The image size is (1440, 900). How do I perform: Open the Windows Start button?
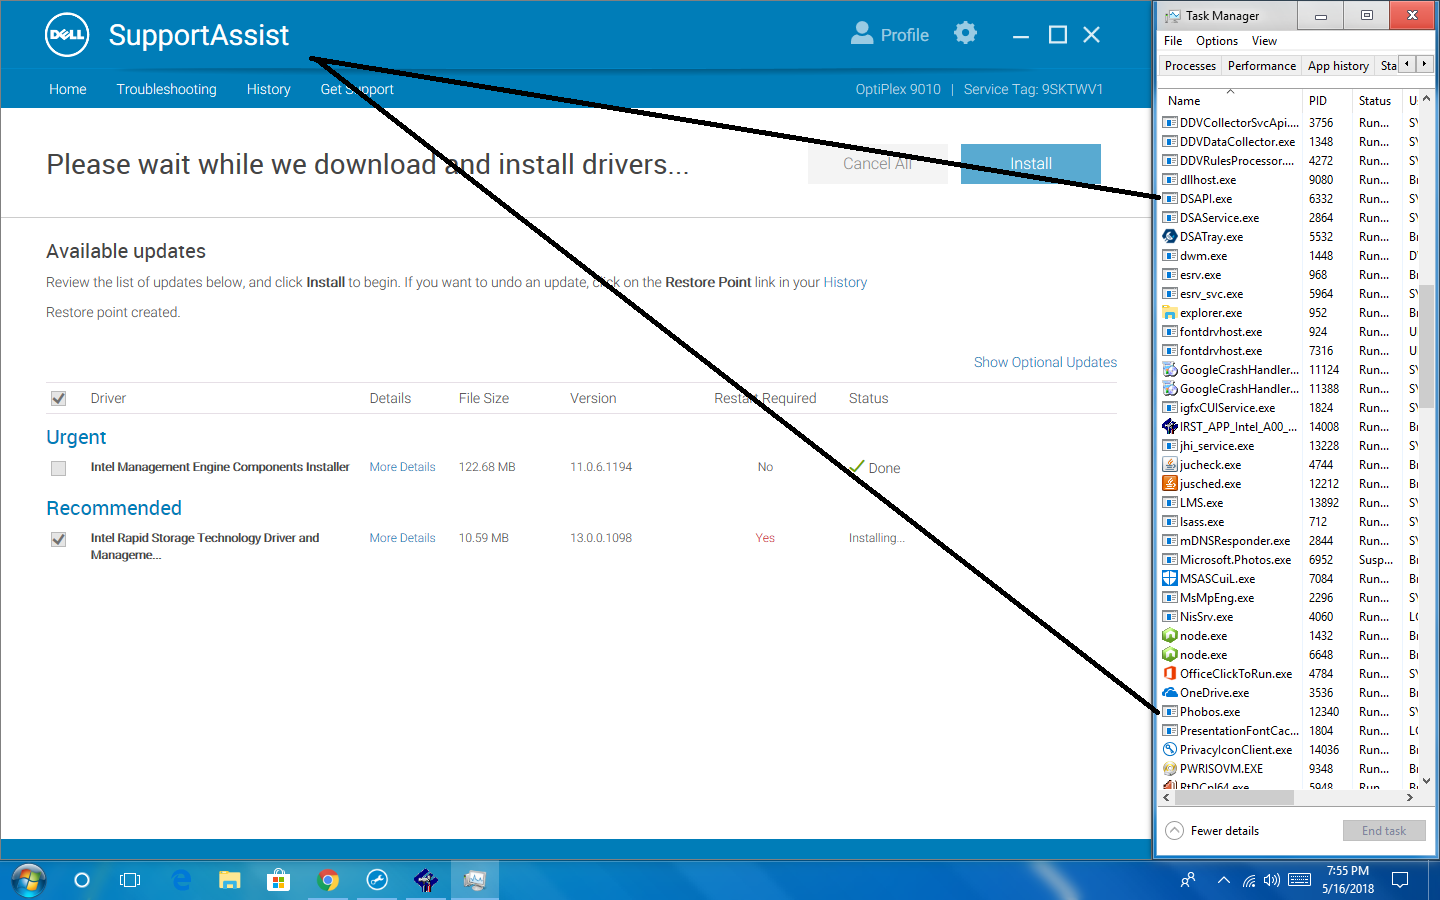coord(29,881)
